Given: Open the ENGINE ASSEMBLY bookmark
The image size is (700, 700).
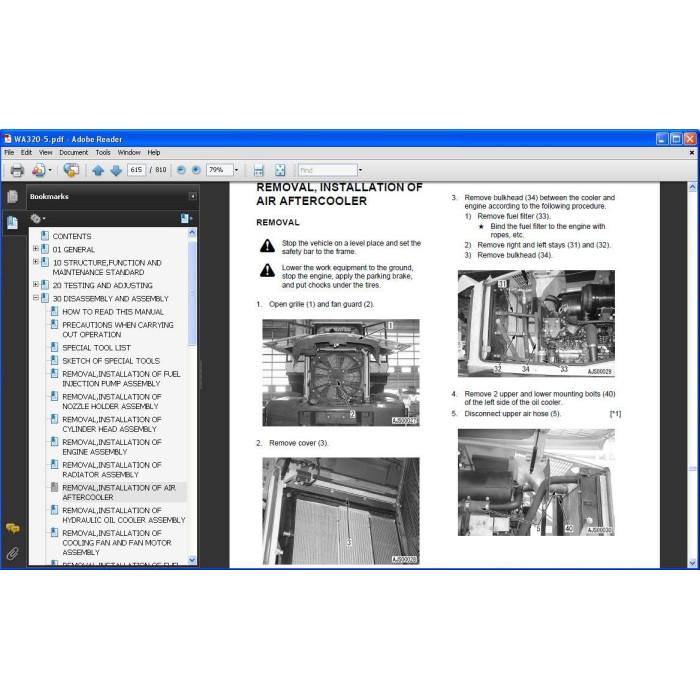Looking at the screenshot, I should 112,447.
